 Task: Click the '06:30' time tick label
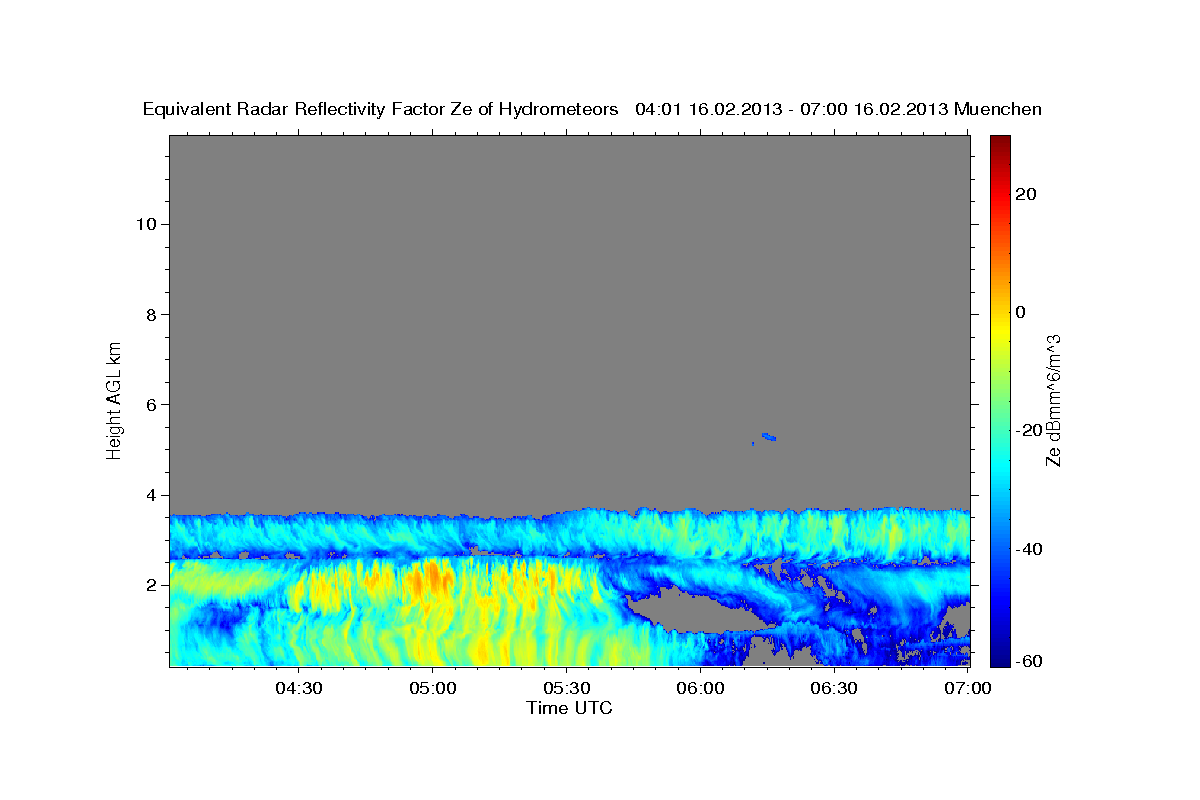[834, 688]
